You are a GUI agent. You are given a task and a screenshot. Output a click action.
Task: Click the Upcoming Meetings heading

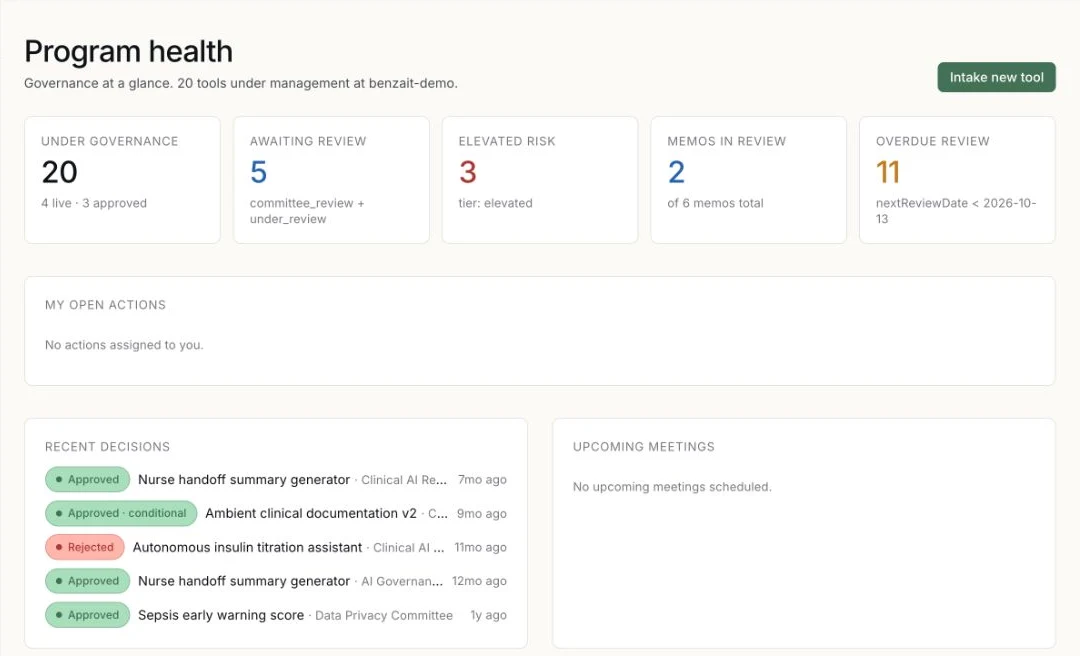pos(643,447)
